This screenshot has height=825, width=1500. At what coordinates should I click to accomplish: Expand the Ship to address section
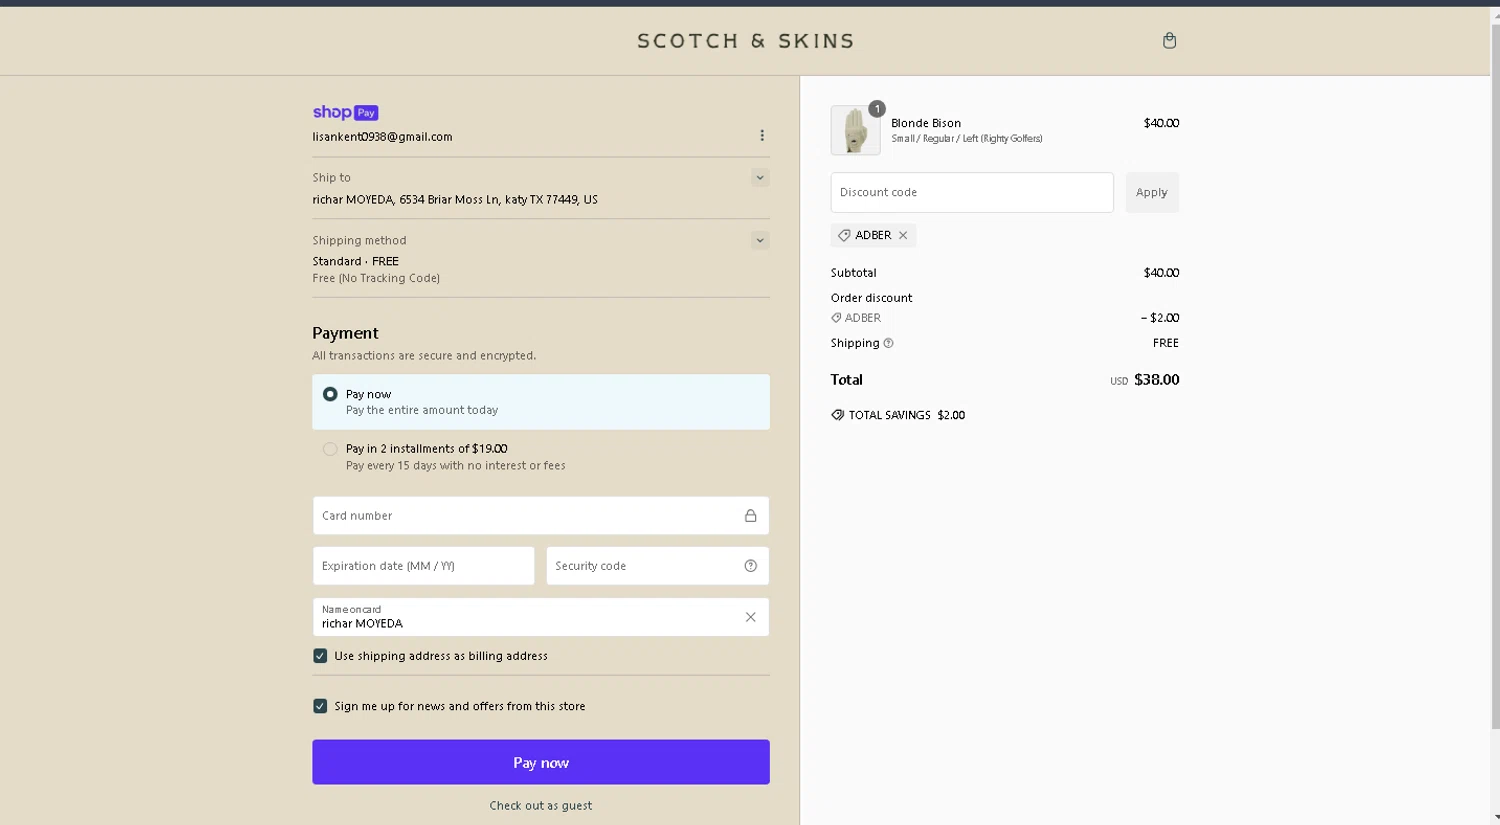[760, 178]
